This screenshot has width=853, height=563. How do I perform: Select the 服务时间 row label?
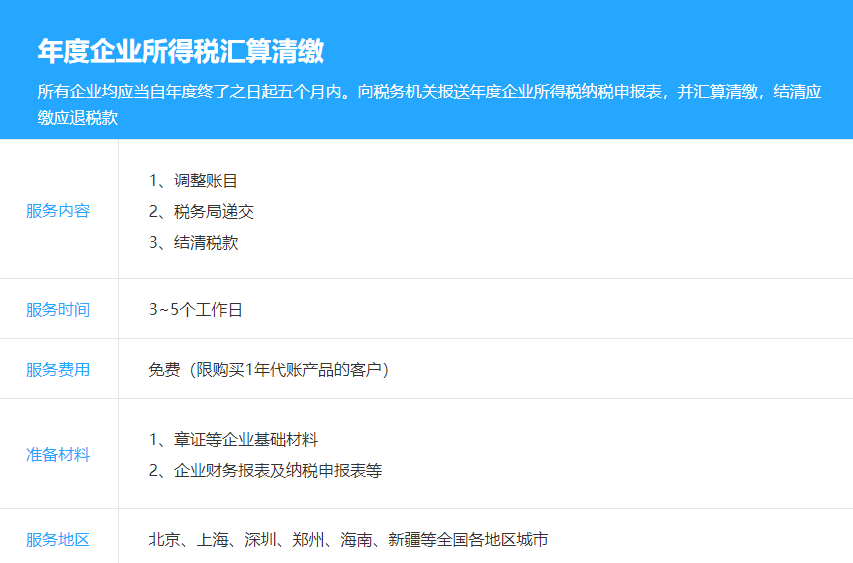click(x=58, y=310)
